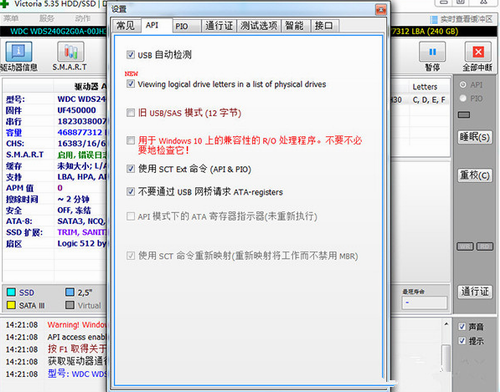Toggle 声音 sound checkbox

462,326
